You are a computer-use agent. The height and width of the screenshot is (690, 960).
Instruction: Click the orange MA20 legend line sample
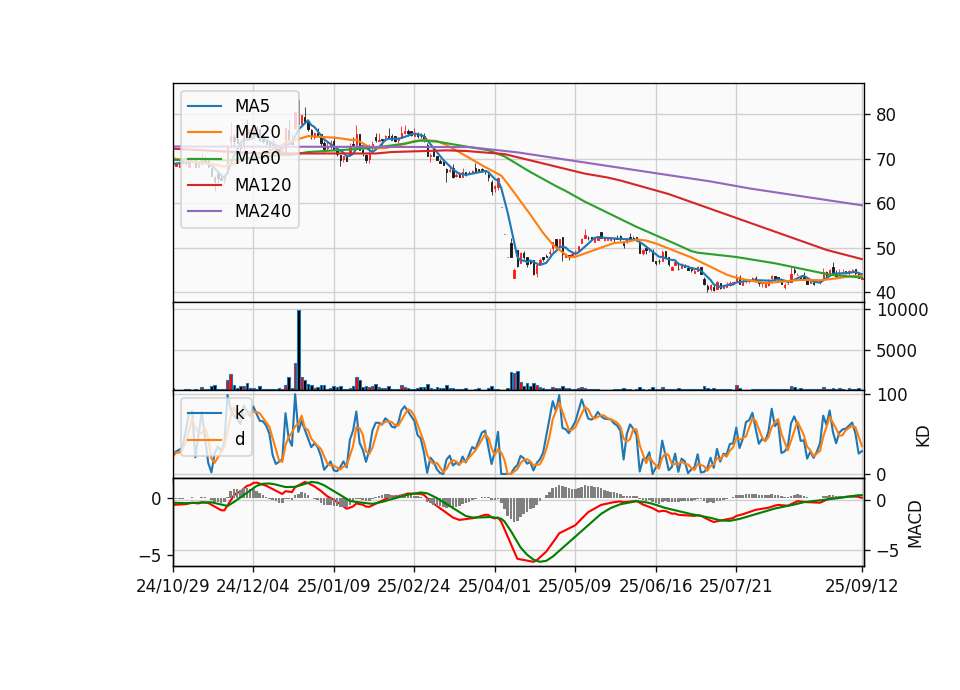(x=204, y=132)
